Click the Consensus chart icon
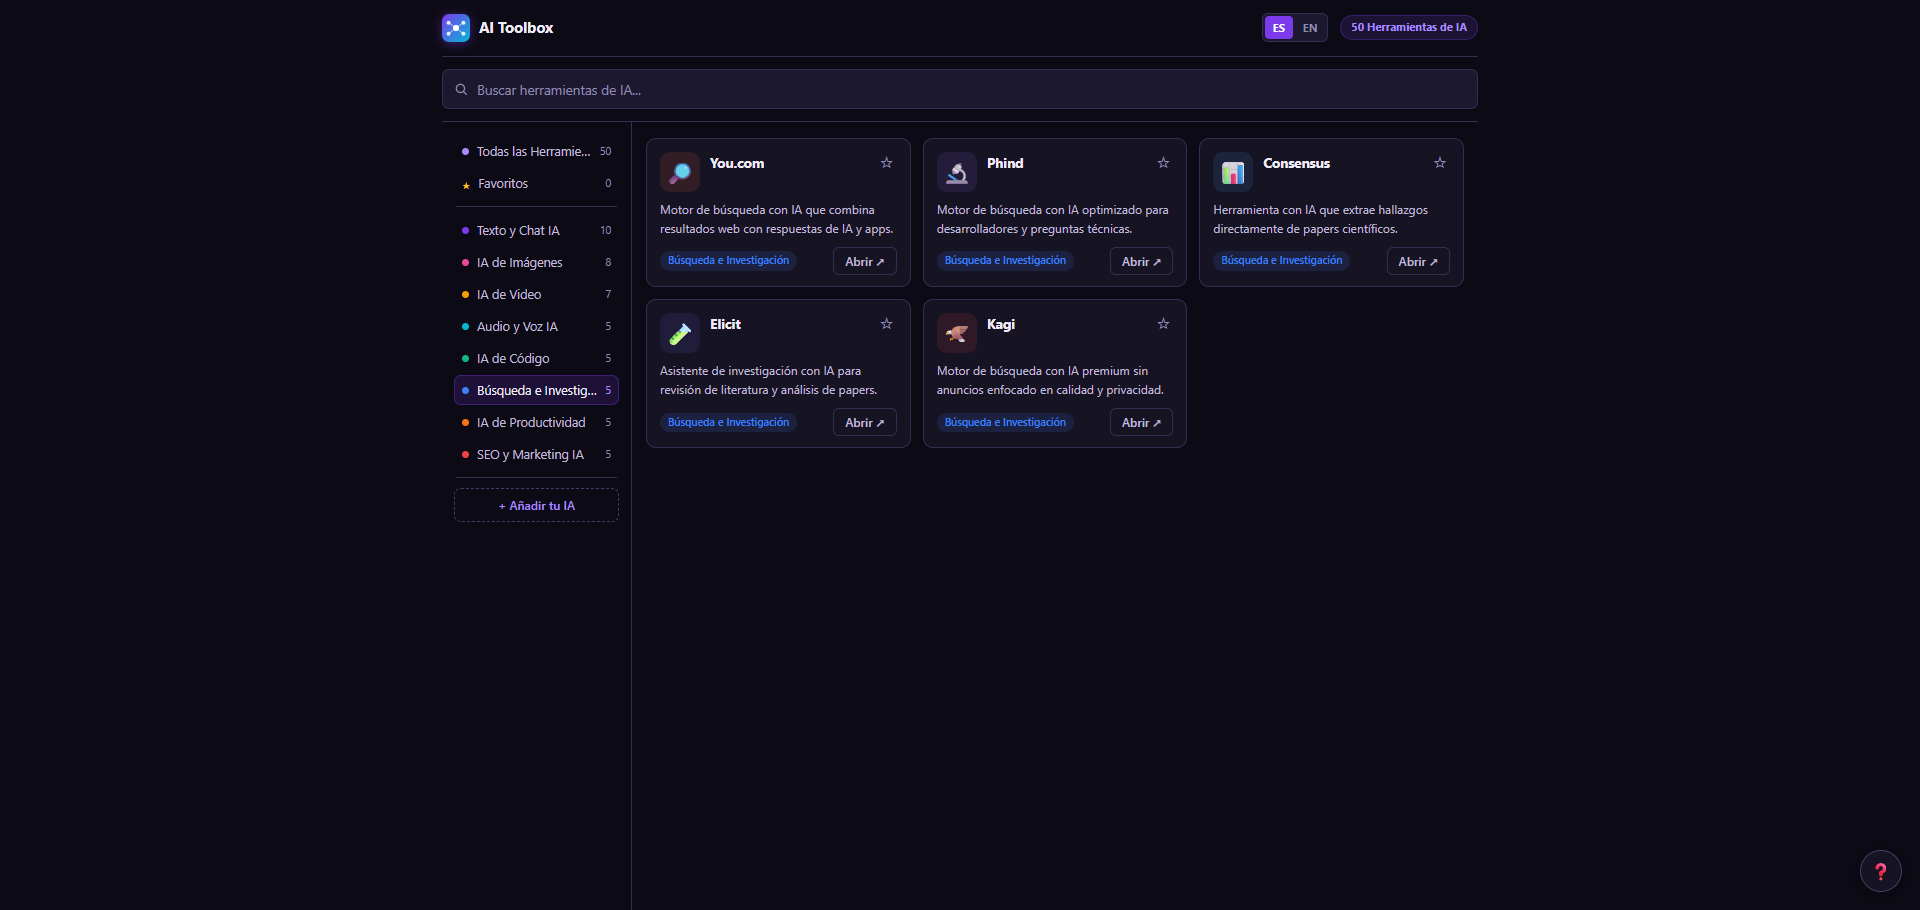Viewport: 1920px width, 910px height. [x=1233, y=172]
